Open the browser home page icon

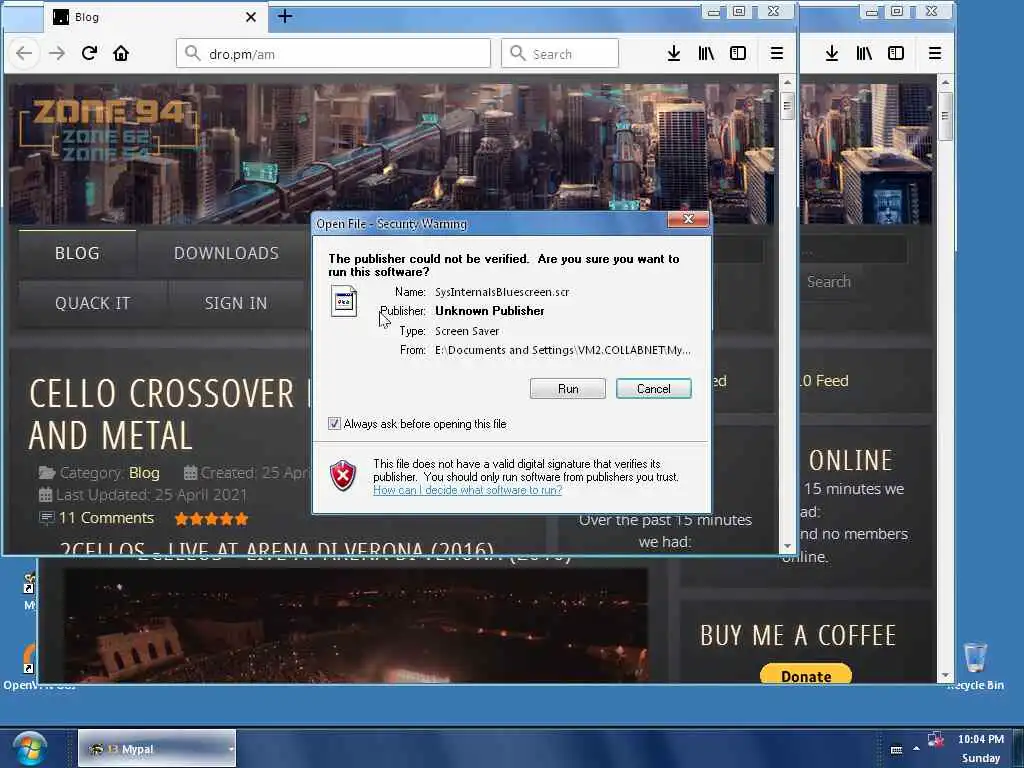[x=121, y=54]
